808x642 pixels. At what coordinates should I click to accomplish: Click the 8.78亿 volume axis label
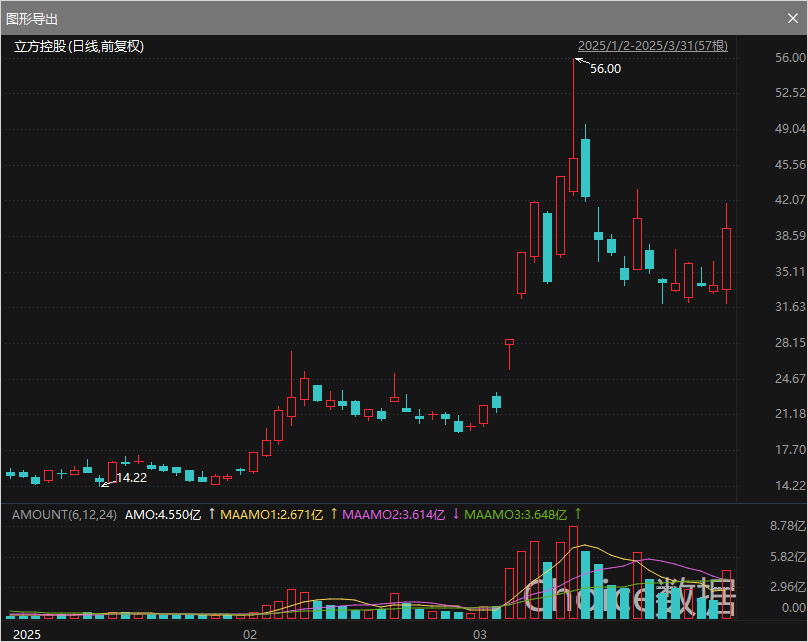tap(788, 526)
